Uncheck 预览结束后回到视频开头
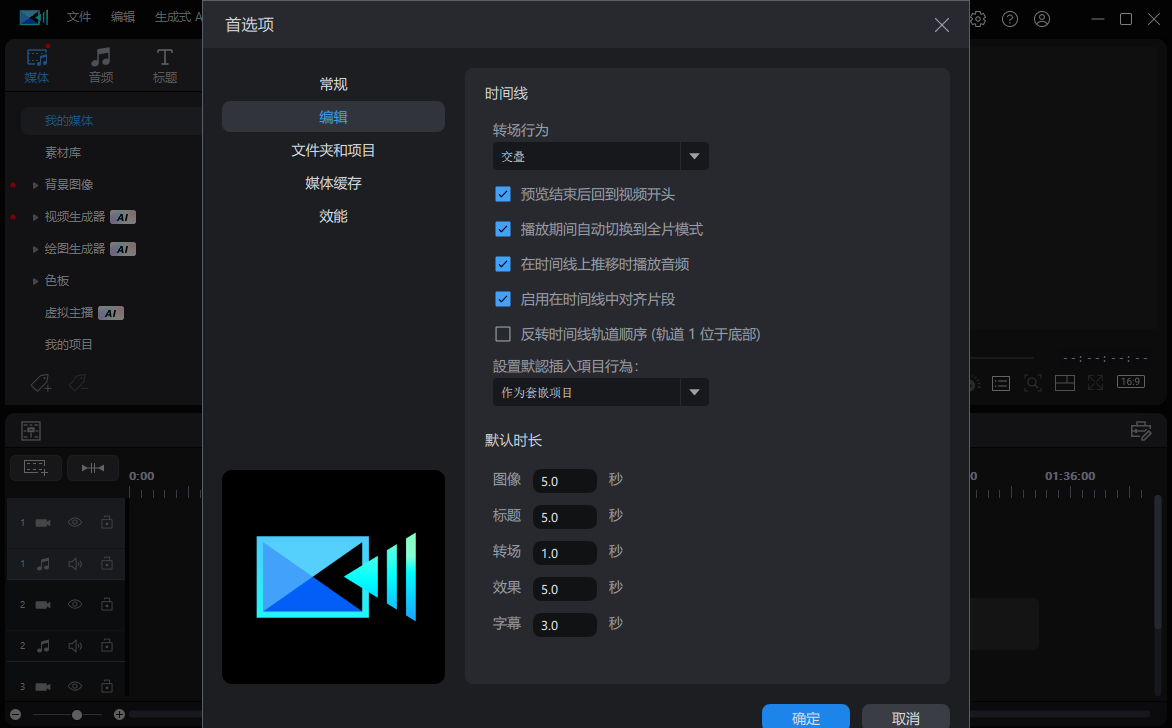The width and height of the screenshot is (1172, 728). click(x=503, y=194)
